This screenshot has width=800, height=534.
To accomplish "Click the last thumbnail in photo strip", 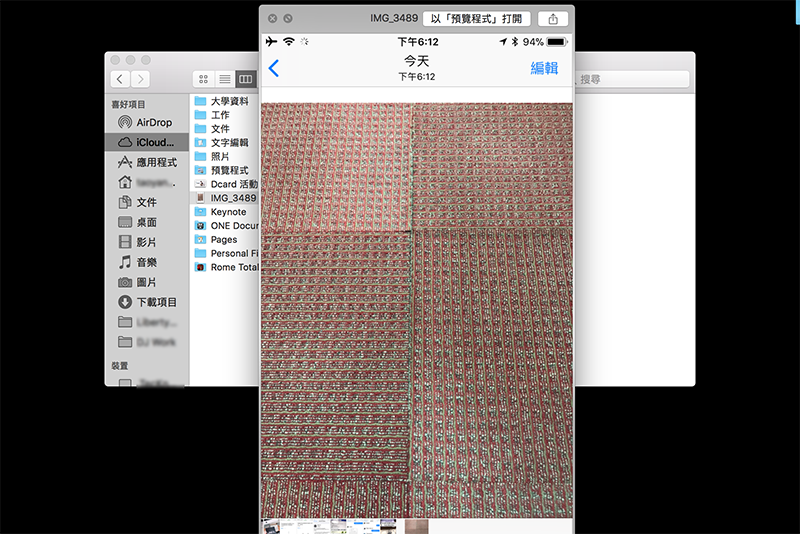I will tap(416, 527).
